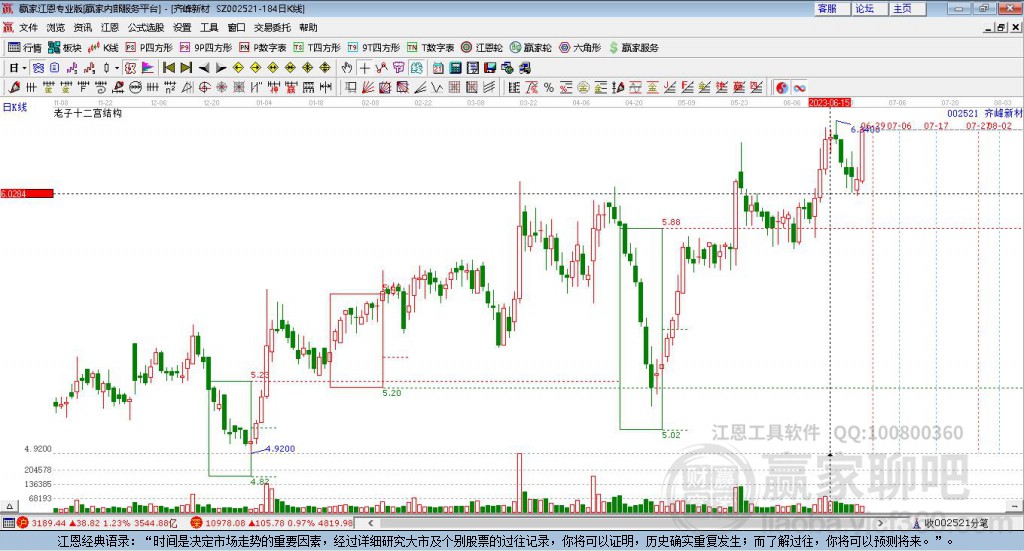Open the 赢家轮 wheel tool

tap(531, 48)
